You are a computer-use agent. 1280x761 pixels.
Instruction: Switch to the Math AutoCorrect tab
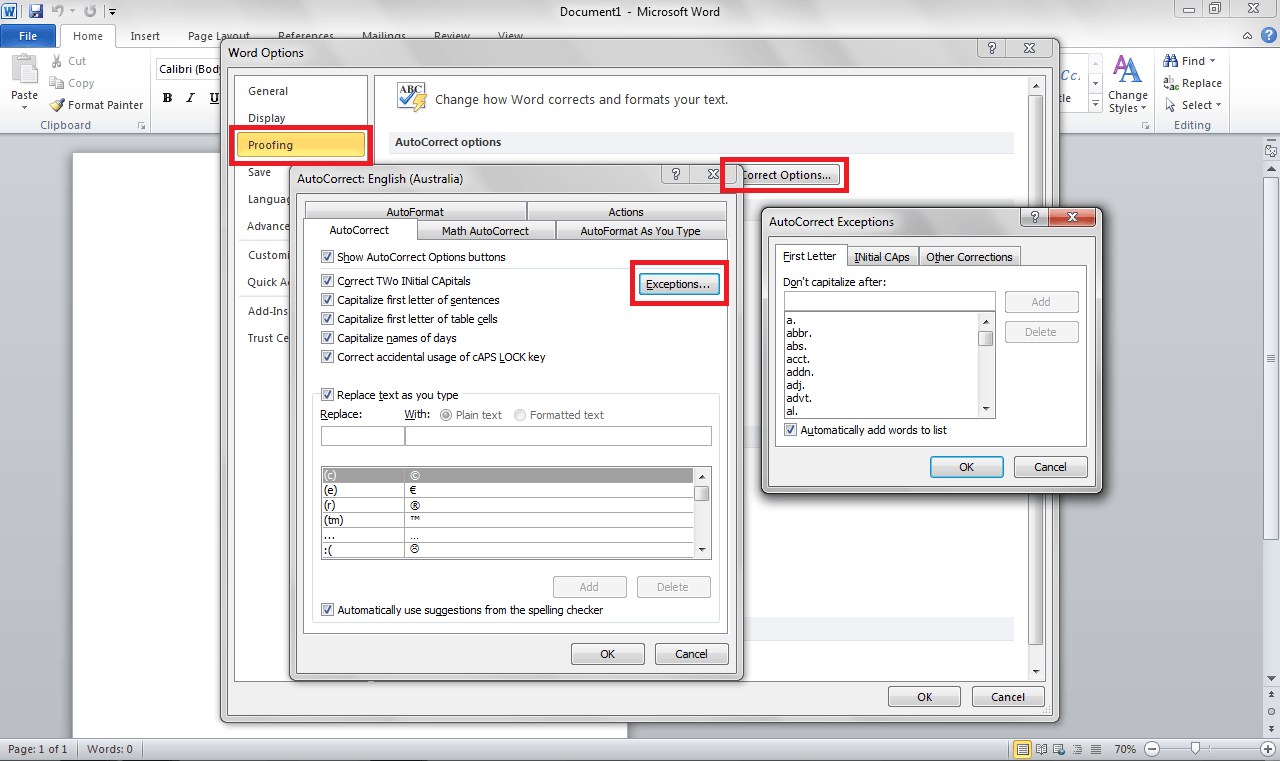tap(485, 231)
